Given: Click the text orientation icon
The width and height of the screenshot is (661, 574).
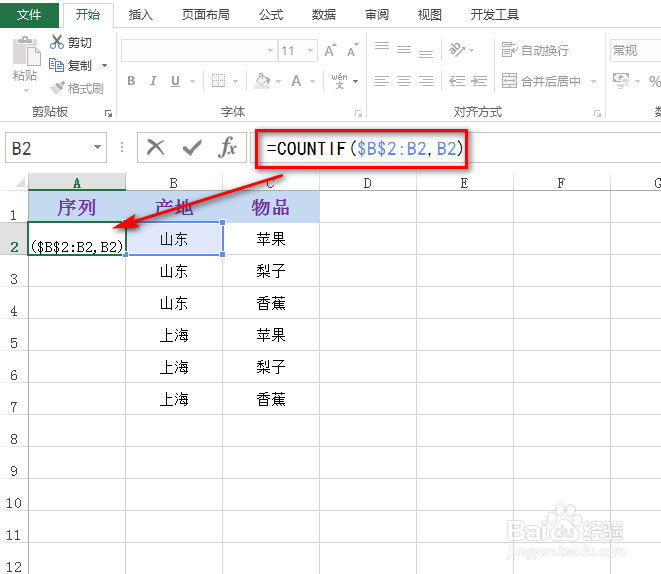Looking at the screenshot, I should [x=457, y=50].
